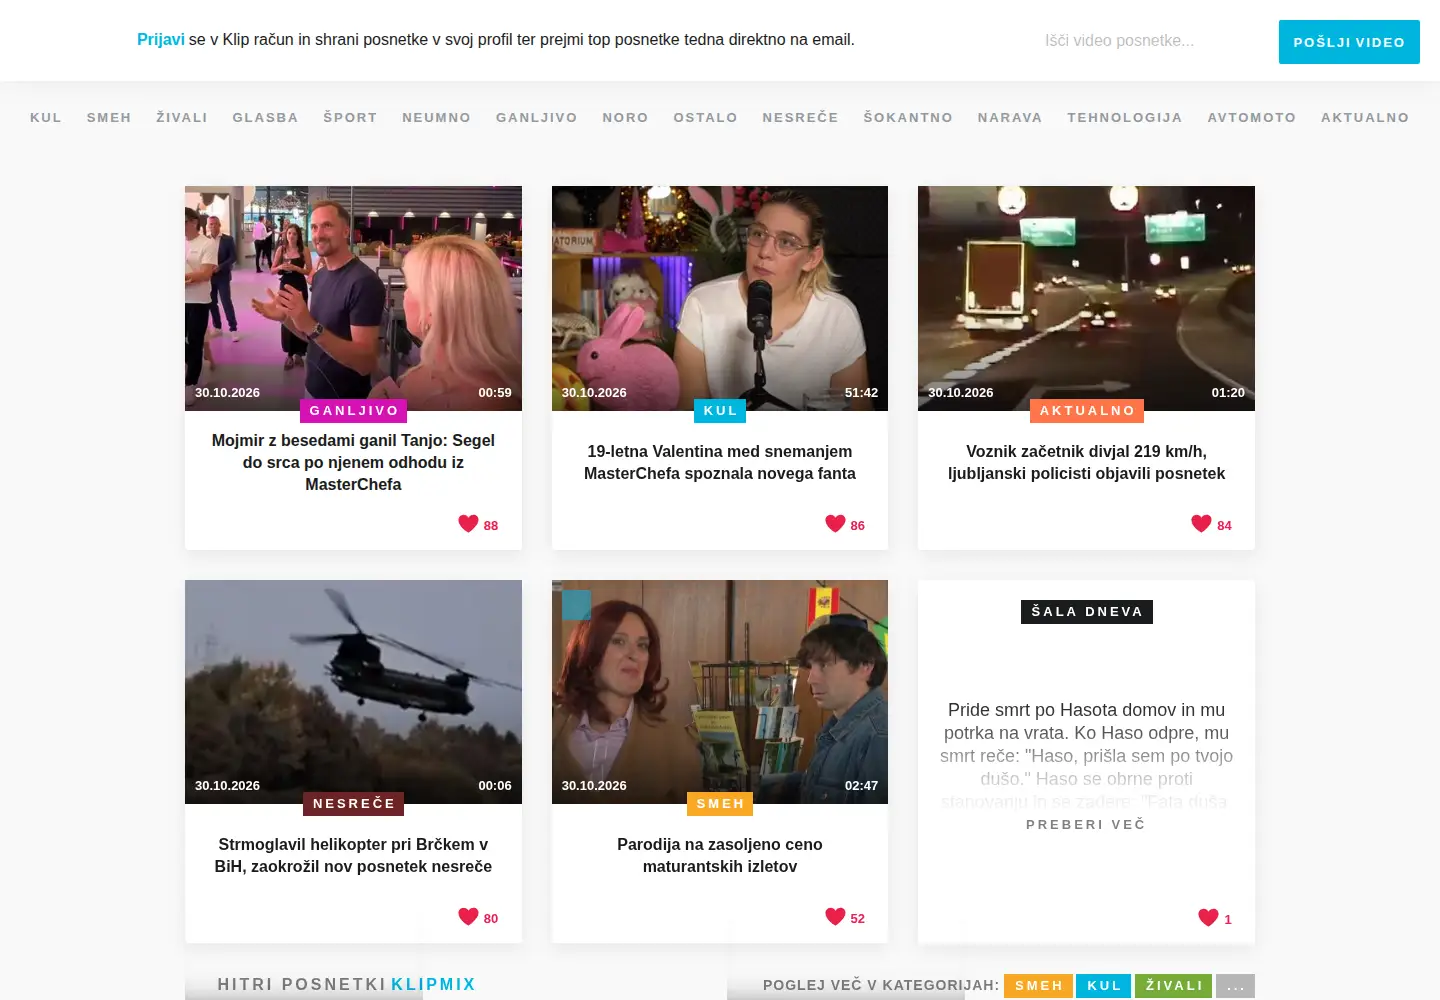1440x1000 pixels.
Task: Open the OSTALO category
Action: click(706, 117)
